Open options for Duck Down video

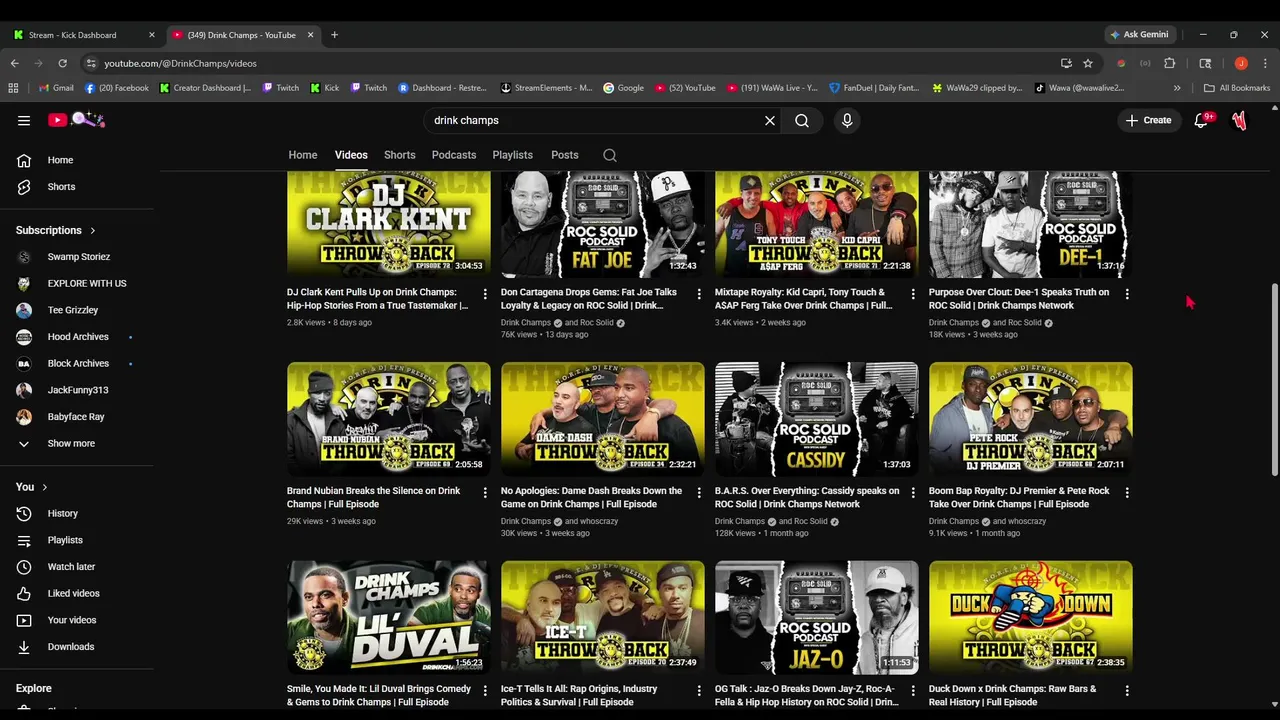(x=1127, y=691)
